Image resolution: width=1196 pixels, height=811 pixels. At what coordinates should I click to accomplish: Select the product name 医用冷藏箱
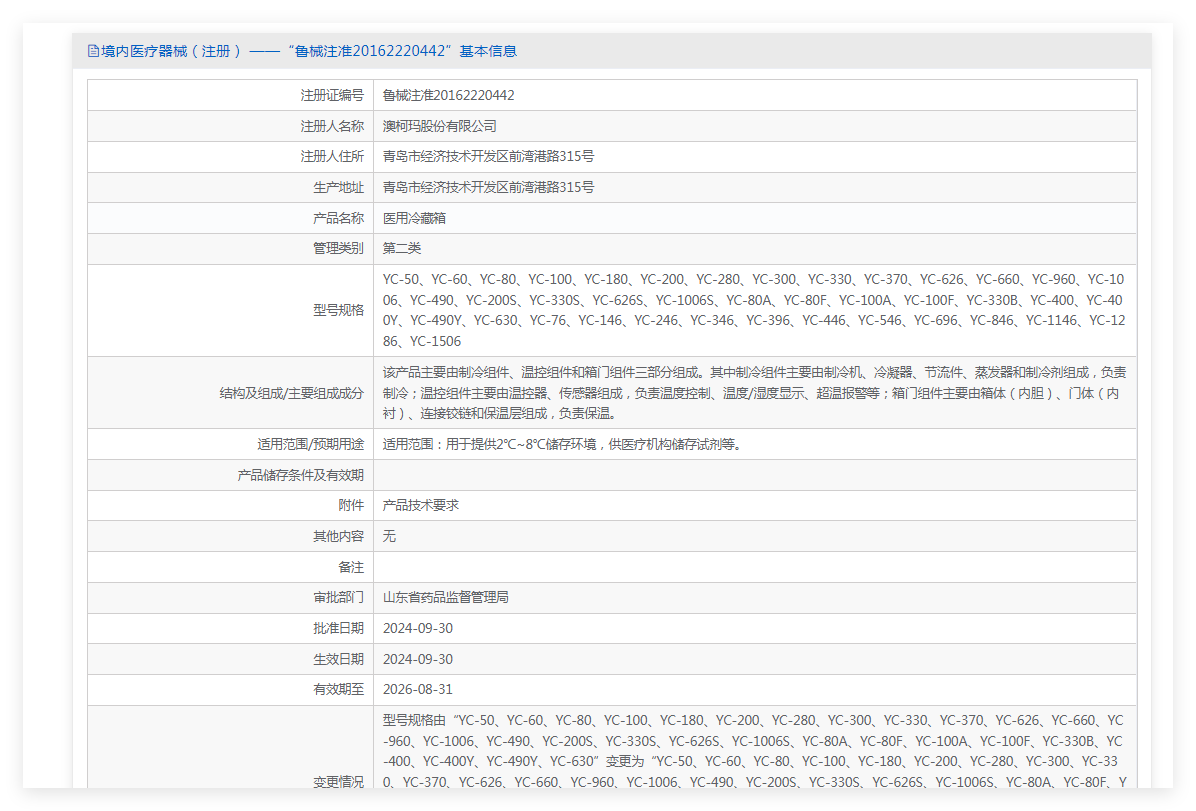(x=414, y=218)
